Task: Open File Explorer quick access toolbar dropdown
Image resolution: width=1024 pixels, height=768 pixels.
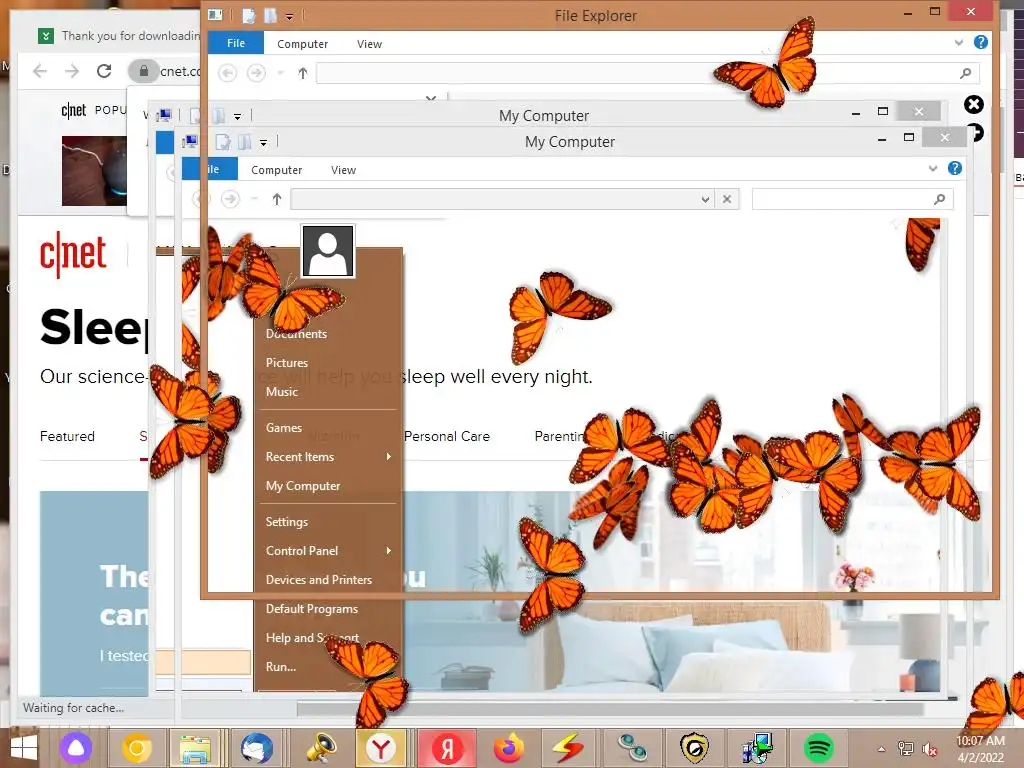Action: (289, 16)
